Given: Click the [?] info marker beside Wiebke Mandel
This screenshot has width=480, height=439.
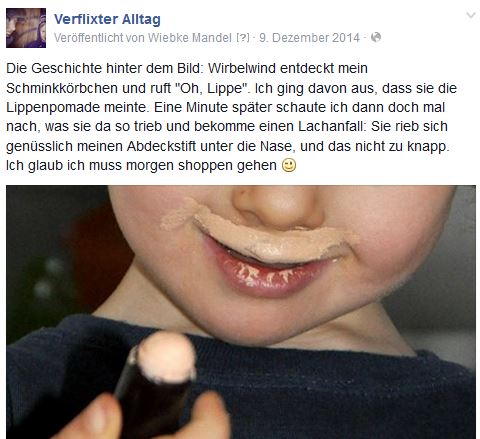Looking at the screenshot, I should (243, 38).
